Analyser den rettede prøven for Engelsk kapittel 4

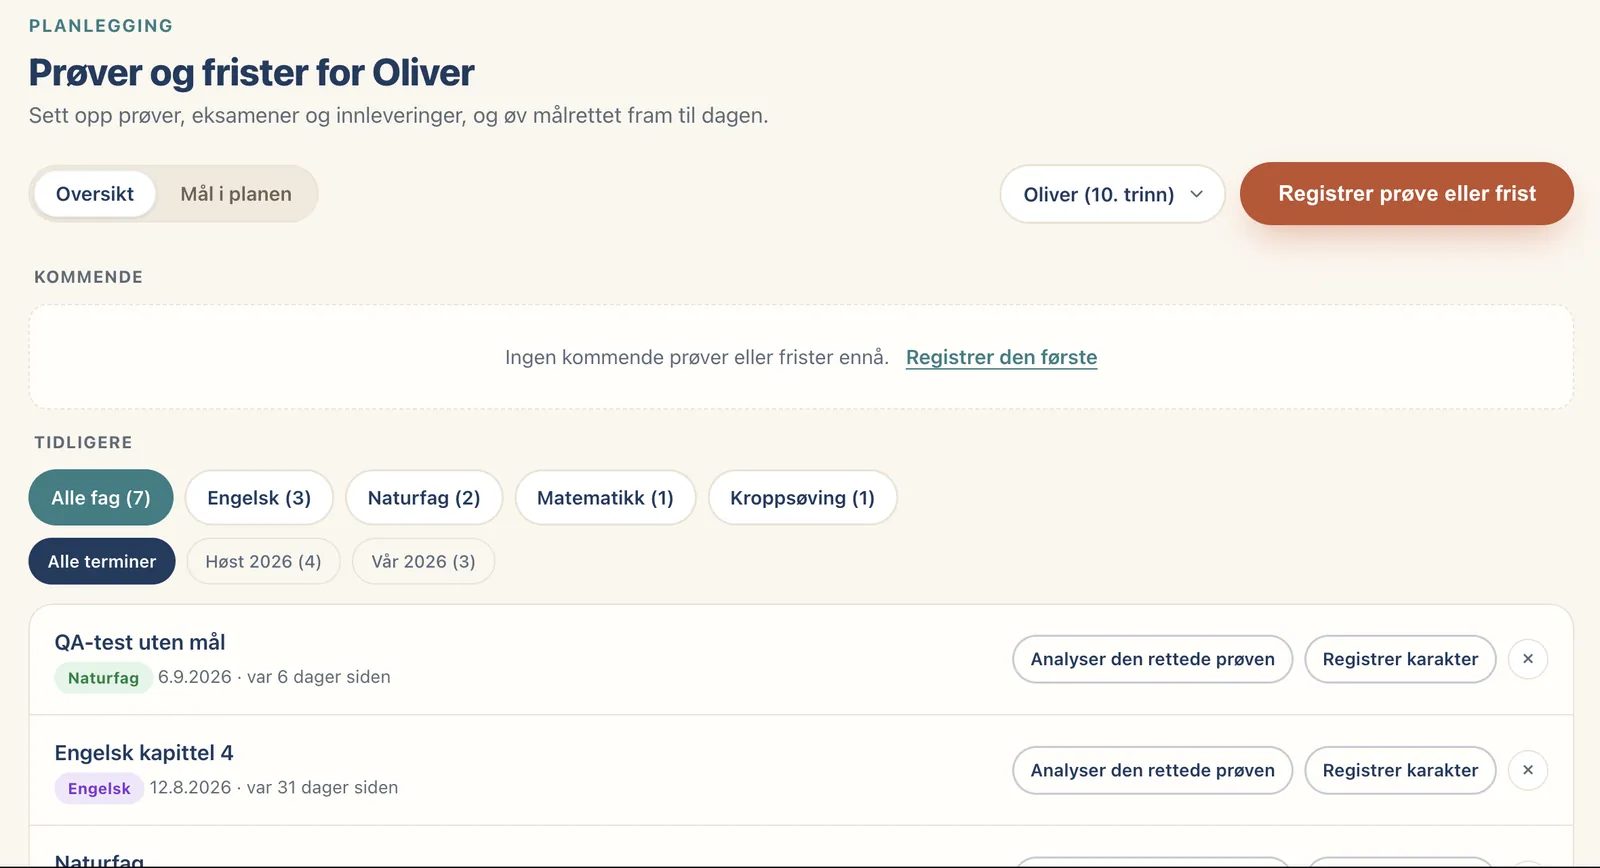(1152, 770)
